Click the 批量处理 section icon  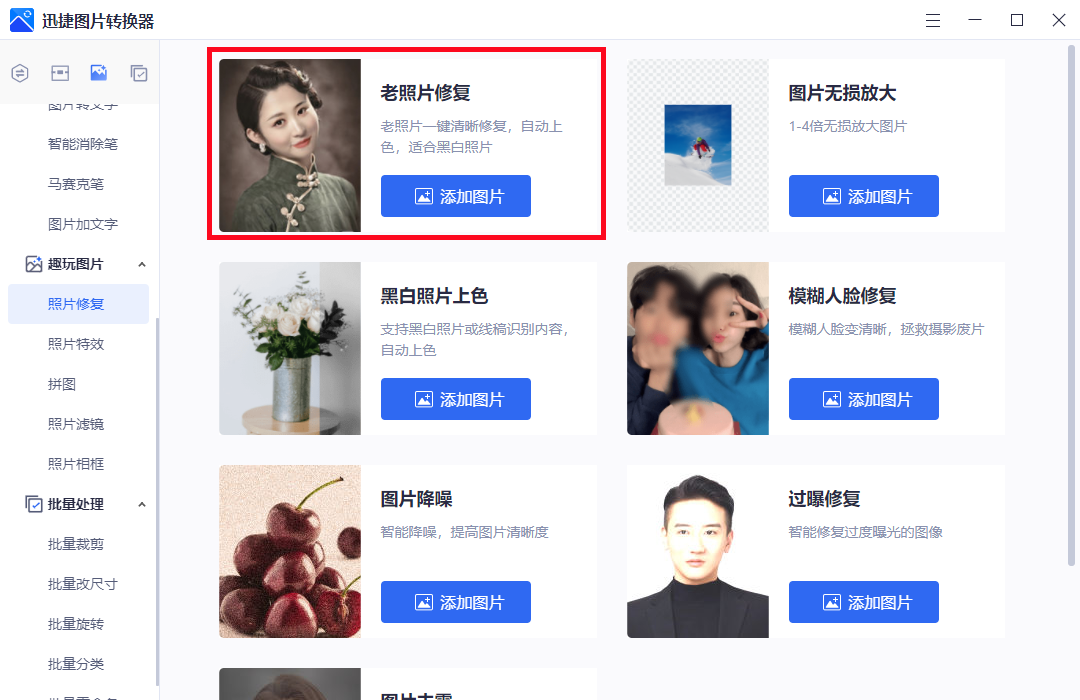(x=34, y=504)
